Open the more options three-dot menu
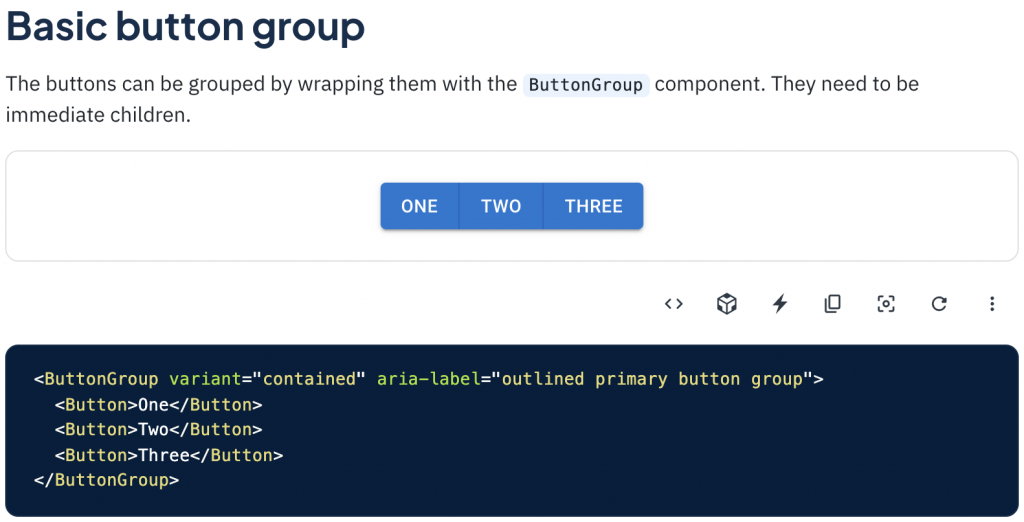 tap(992, 304)
